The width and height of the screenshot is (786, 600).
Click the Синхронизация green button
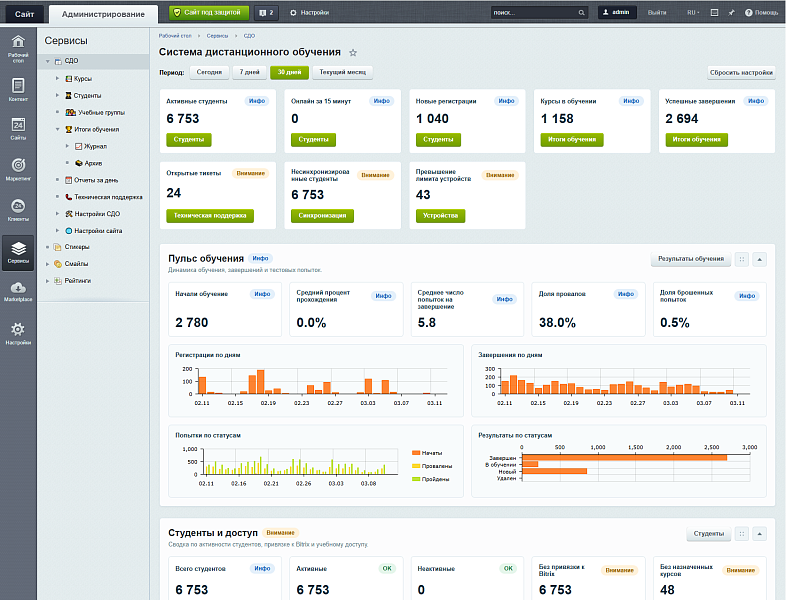pos(320,215)
